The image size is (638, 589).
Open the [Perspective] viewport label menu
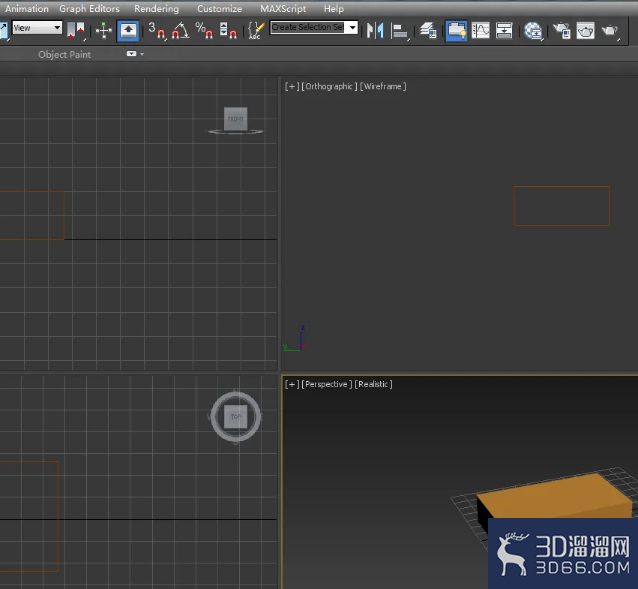[327, 384]
